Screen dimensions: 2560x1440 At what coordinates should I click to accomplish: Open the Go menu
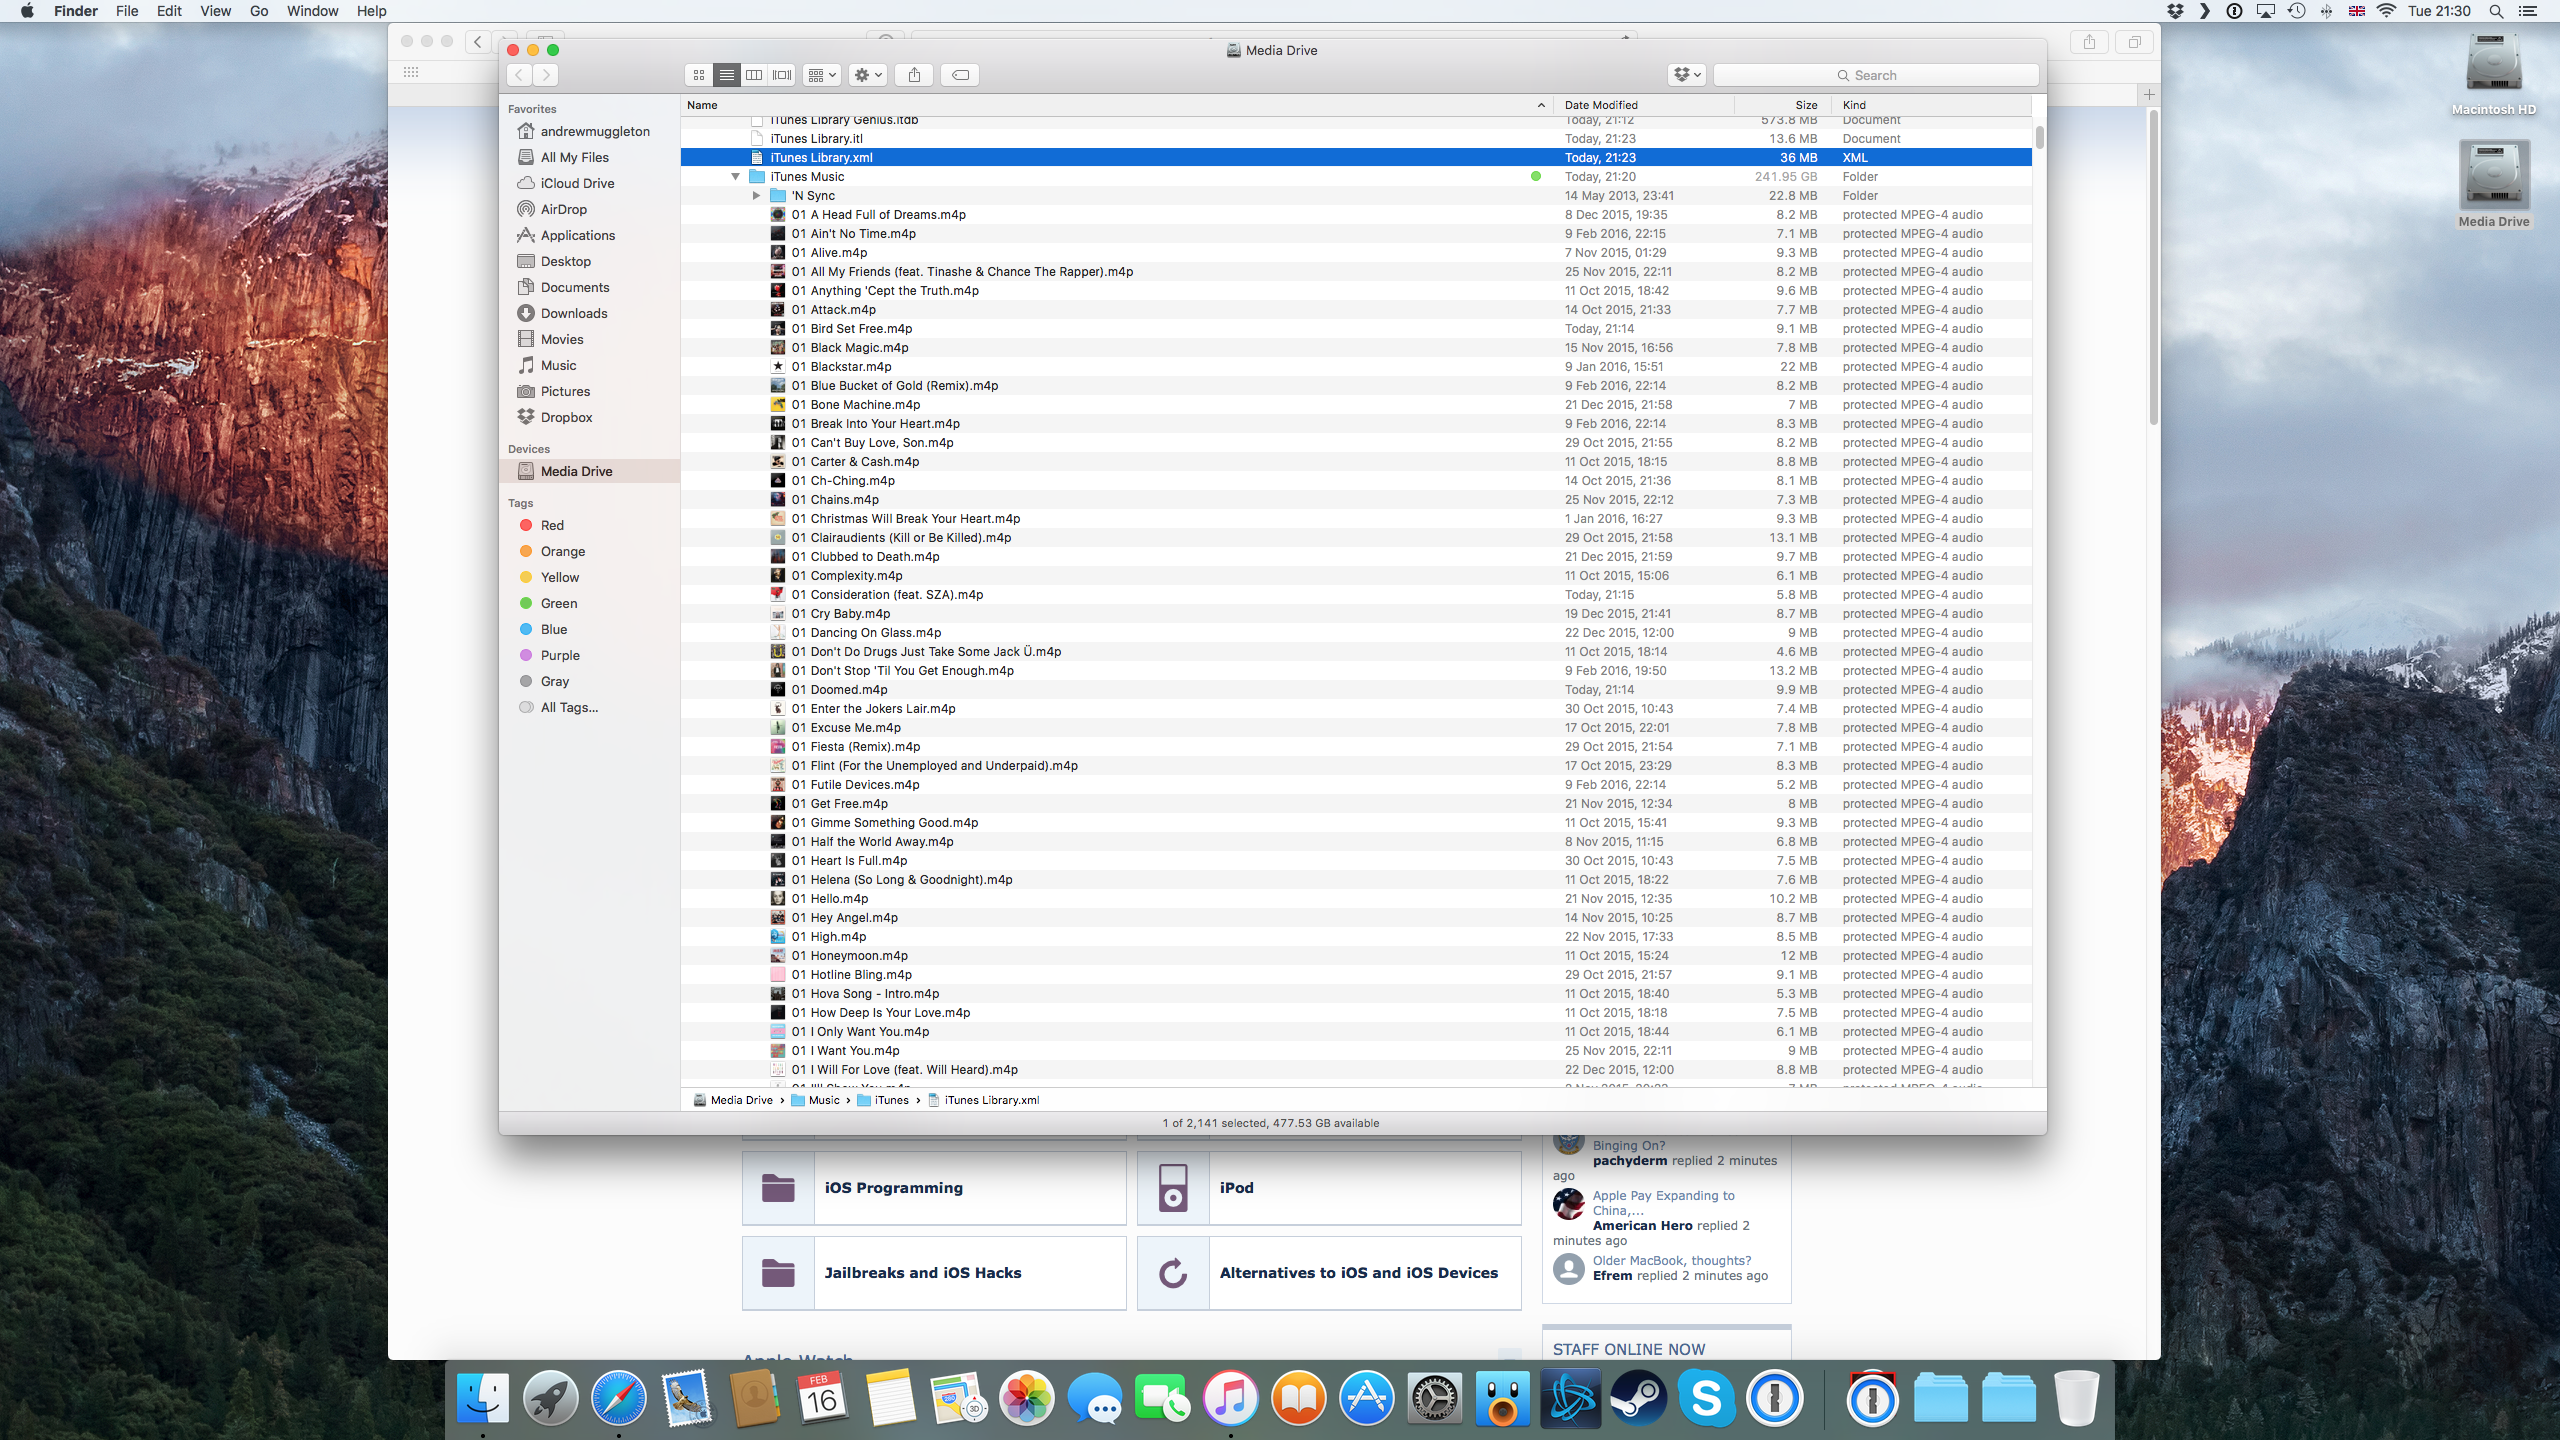259,11
